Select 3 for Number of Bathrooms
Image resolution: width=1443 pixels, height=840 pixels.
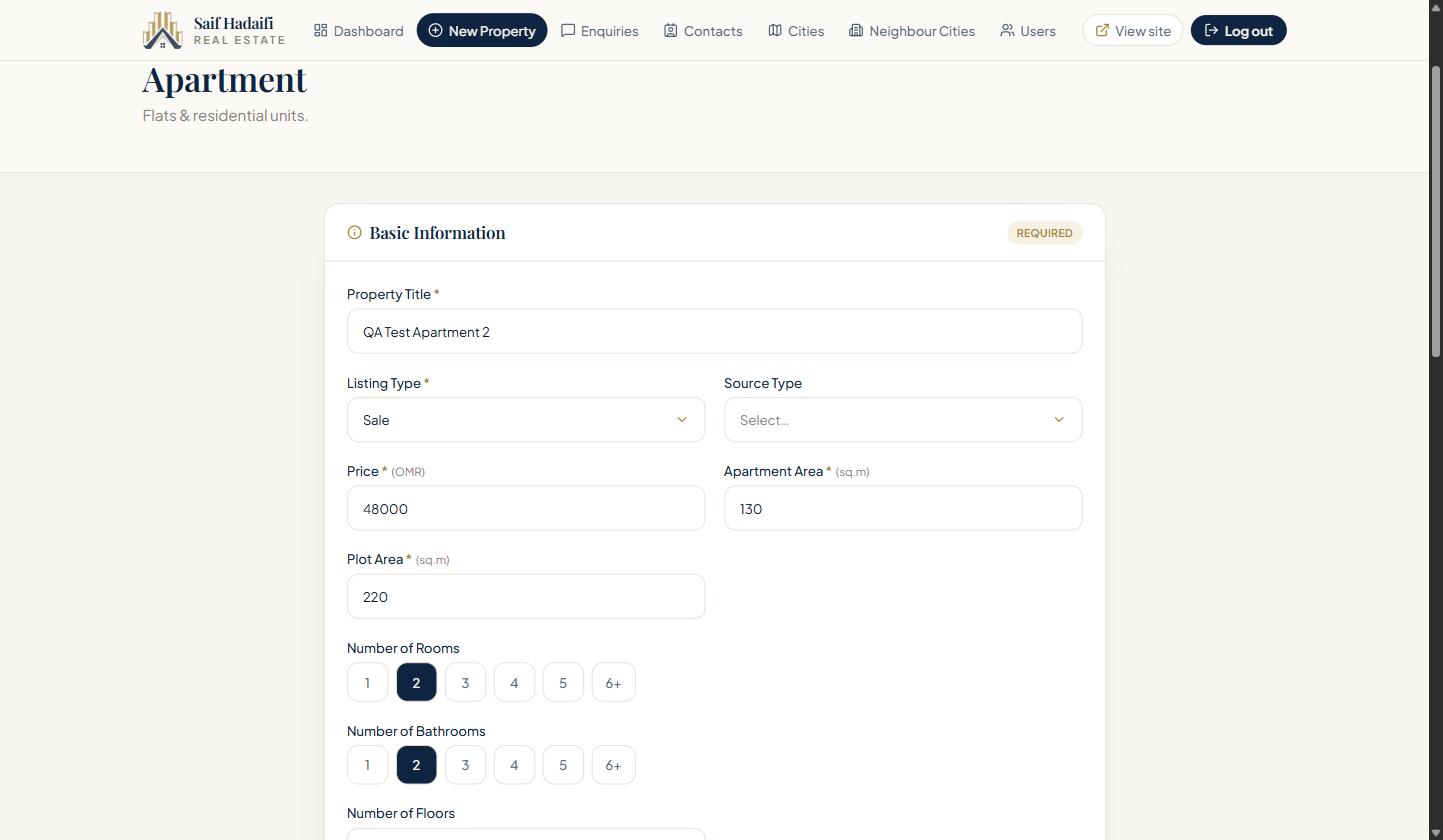click(465, 765)
